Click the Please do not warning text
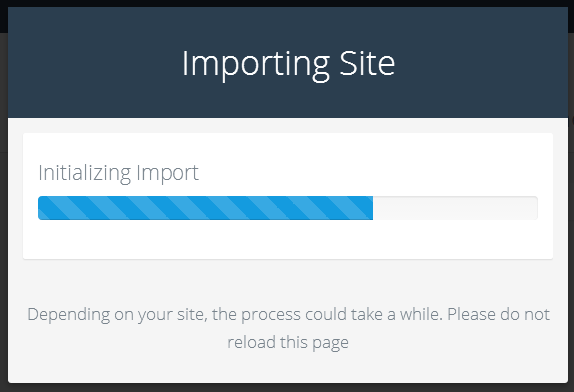Image resolution: width=574 pixels, height=392 pixels. click(x=498, y=314)
